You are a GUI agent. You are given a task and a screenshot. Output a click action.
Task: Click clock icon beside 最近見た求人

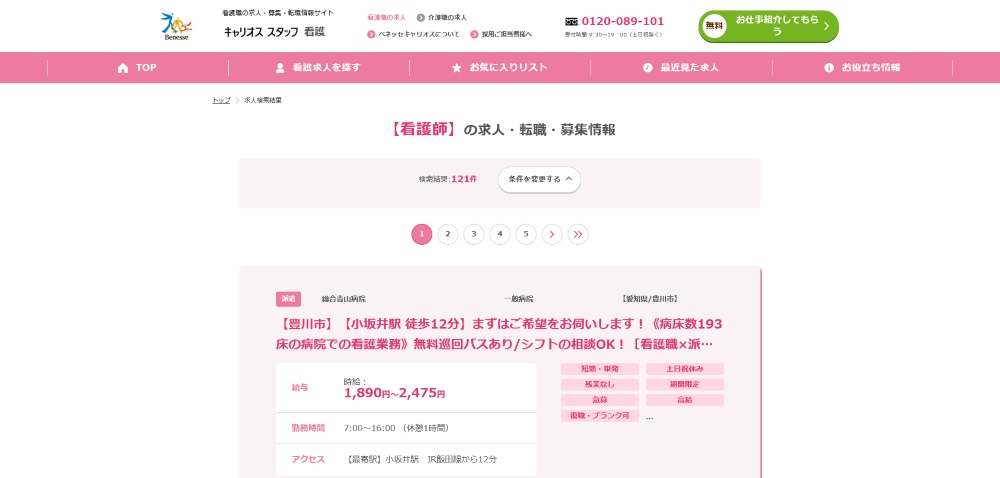click(x=648, y=68)
